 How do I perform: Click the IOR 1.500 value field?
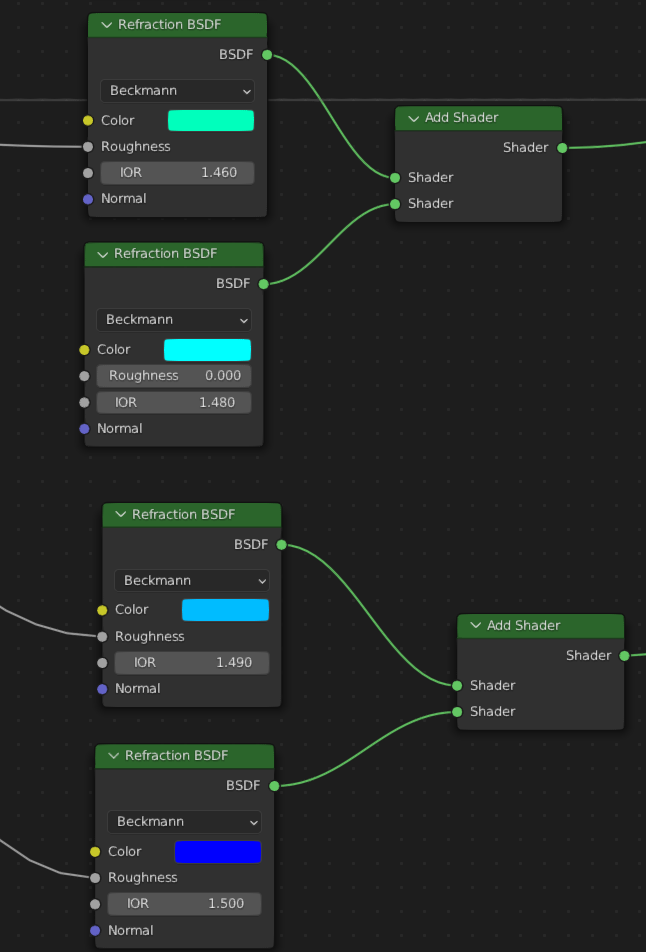(185, 904)
